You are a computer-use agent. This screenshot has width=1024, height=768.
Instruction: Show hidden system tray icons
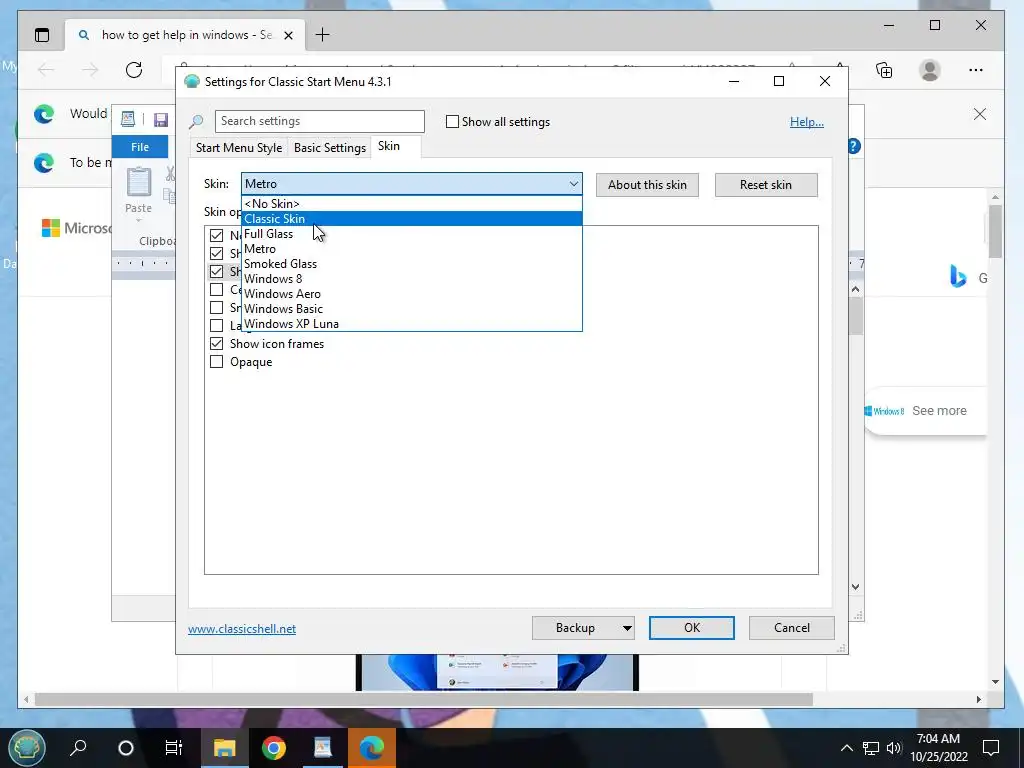pyautogui.click(x=846, y=748)
